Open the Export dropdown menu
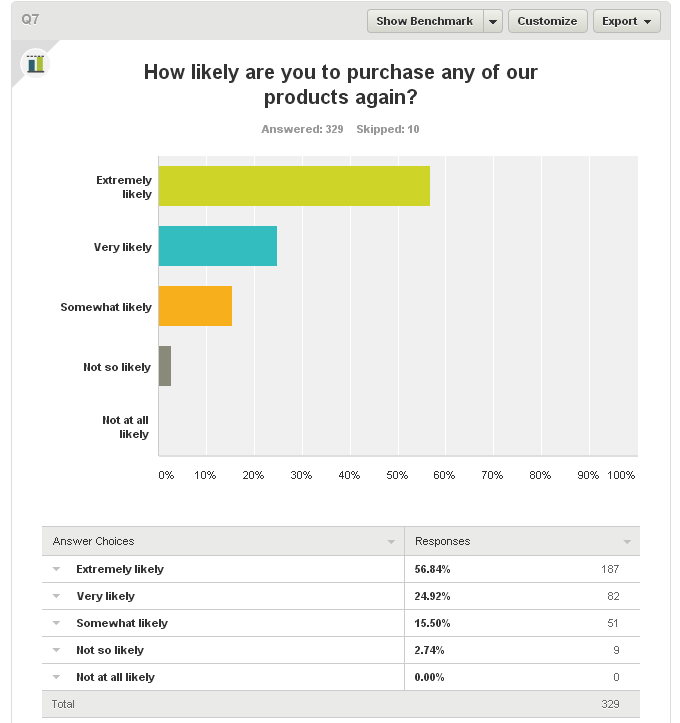Viewport: 680px width, 723px height. (627, 21)
